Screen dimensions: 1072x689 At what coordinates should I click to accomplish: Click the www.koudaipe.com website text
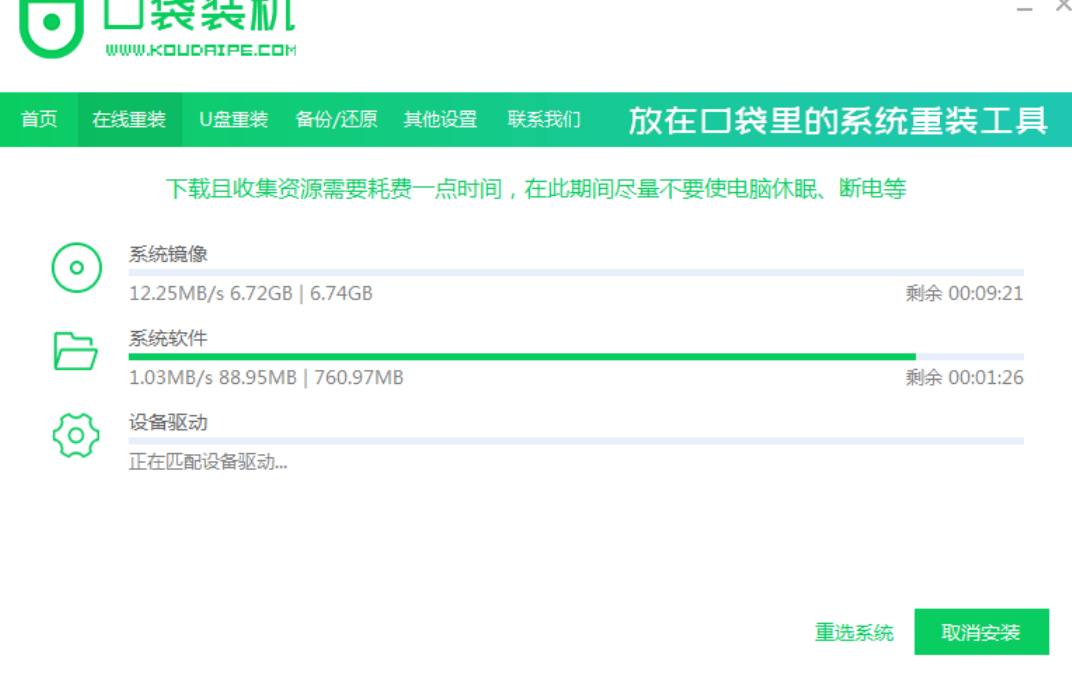pos(200,50)
